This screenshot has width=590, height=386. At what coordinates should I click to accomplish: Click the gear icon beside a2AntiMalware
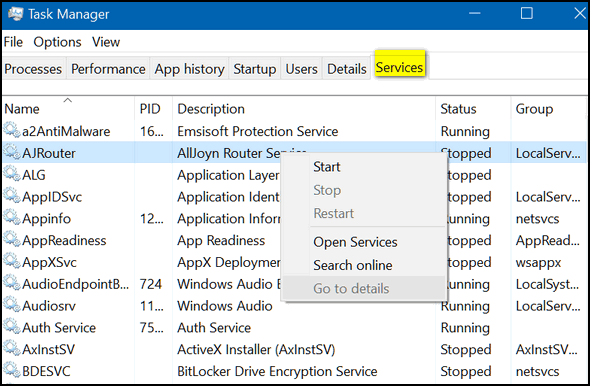(12, 130)
